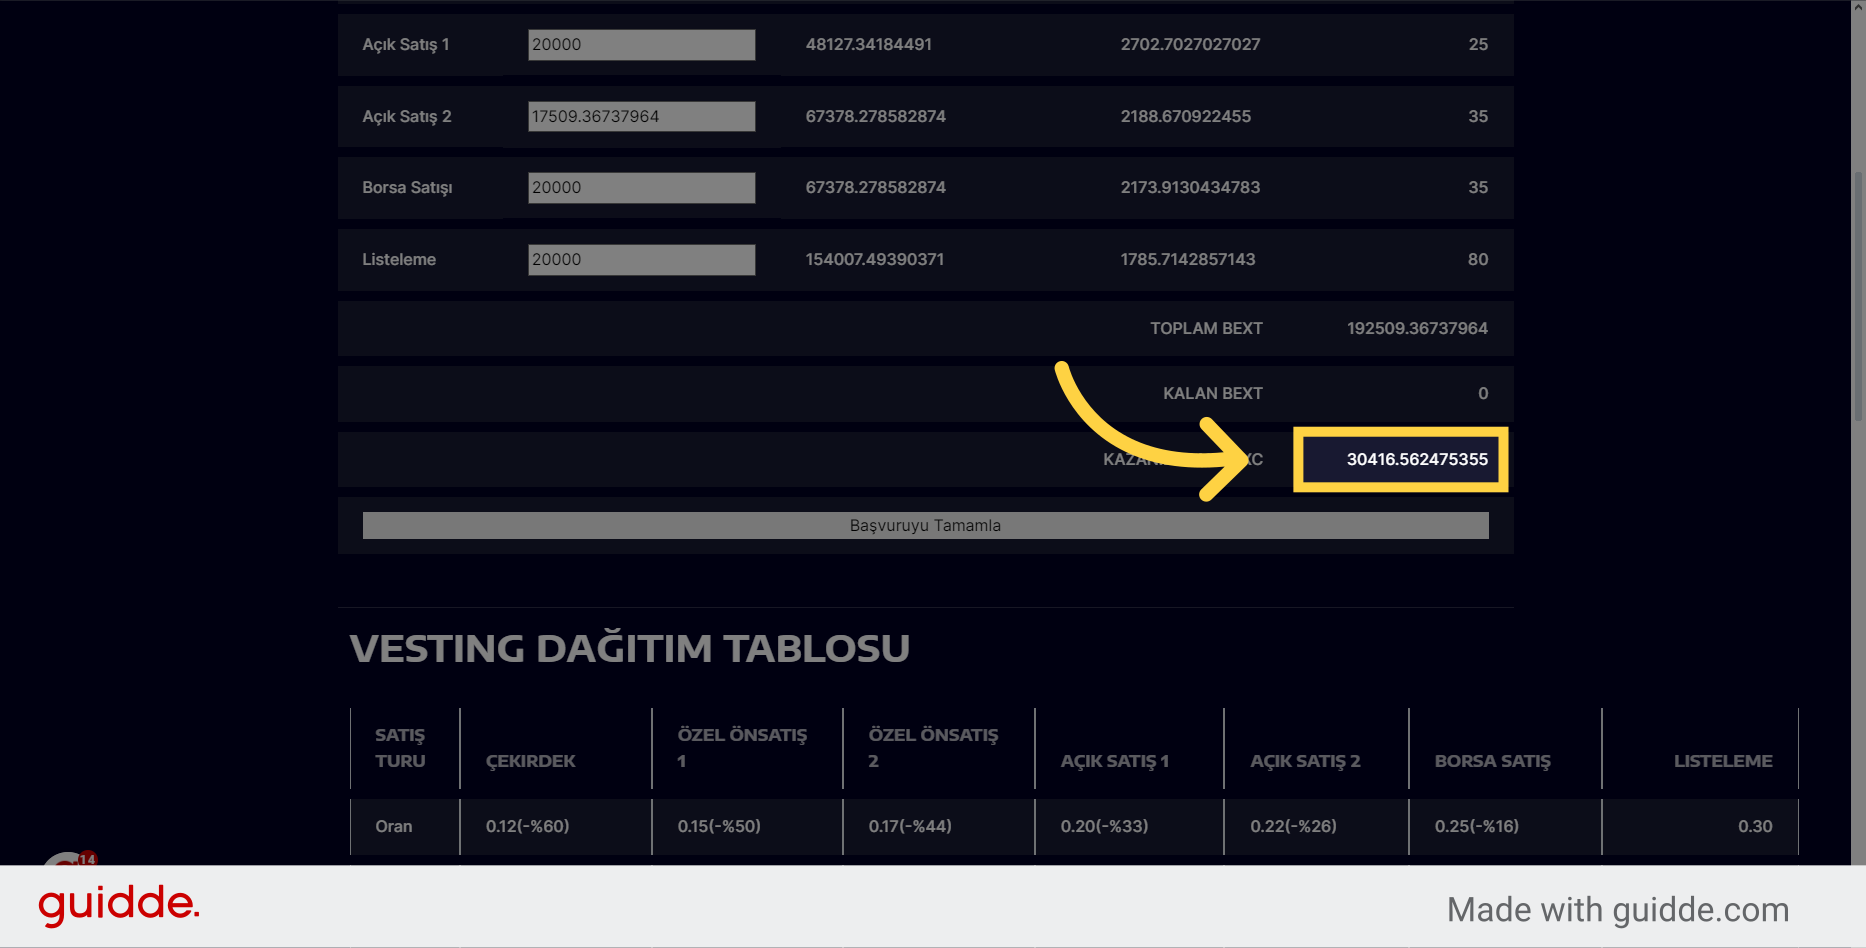Screen dimensions: 1866x948
Task: Click the 0.20(-%33) cell
Action: [1104, 826]
